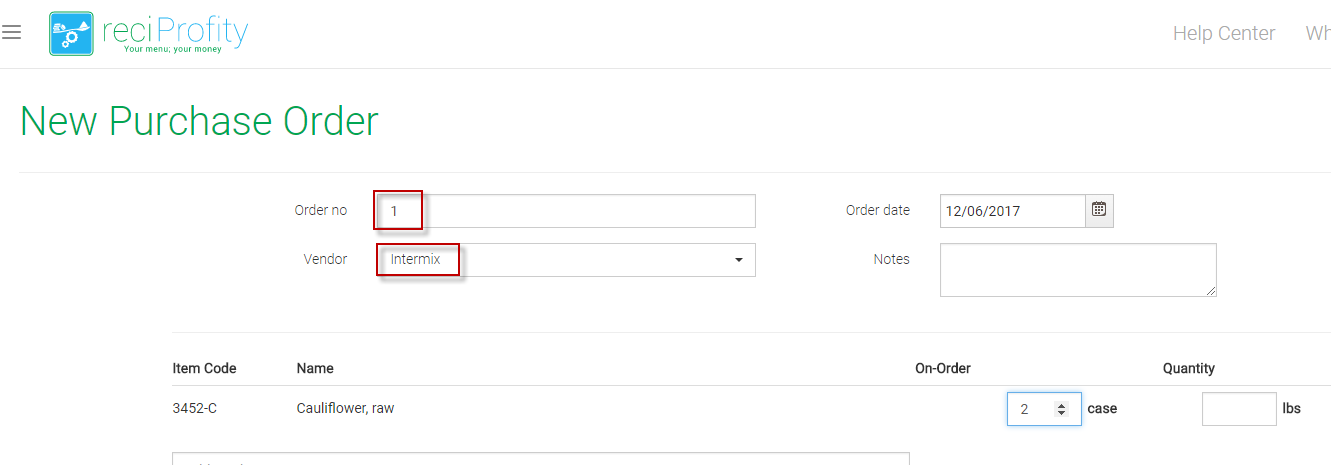This screenshot has width=1331, height=465.
Task: Click the Quantity column header
Action: click(1188, 368)
